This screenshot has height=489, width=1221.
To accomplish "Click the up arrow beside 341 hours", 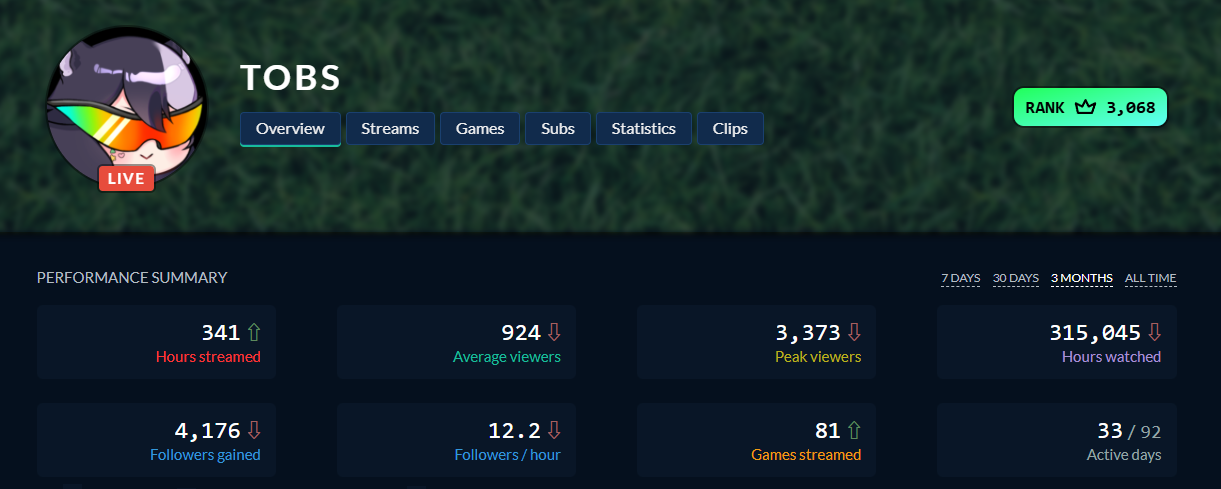I will coord(254,333).
